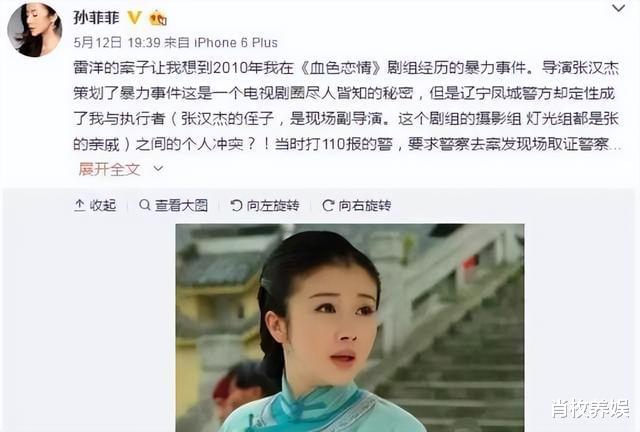Collapse the image with 收起
This screenshot has height=432, width=640.
click(103, 205)
